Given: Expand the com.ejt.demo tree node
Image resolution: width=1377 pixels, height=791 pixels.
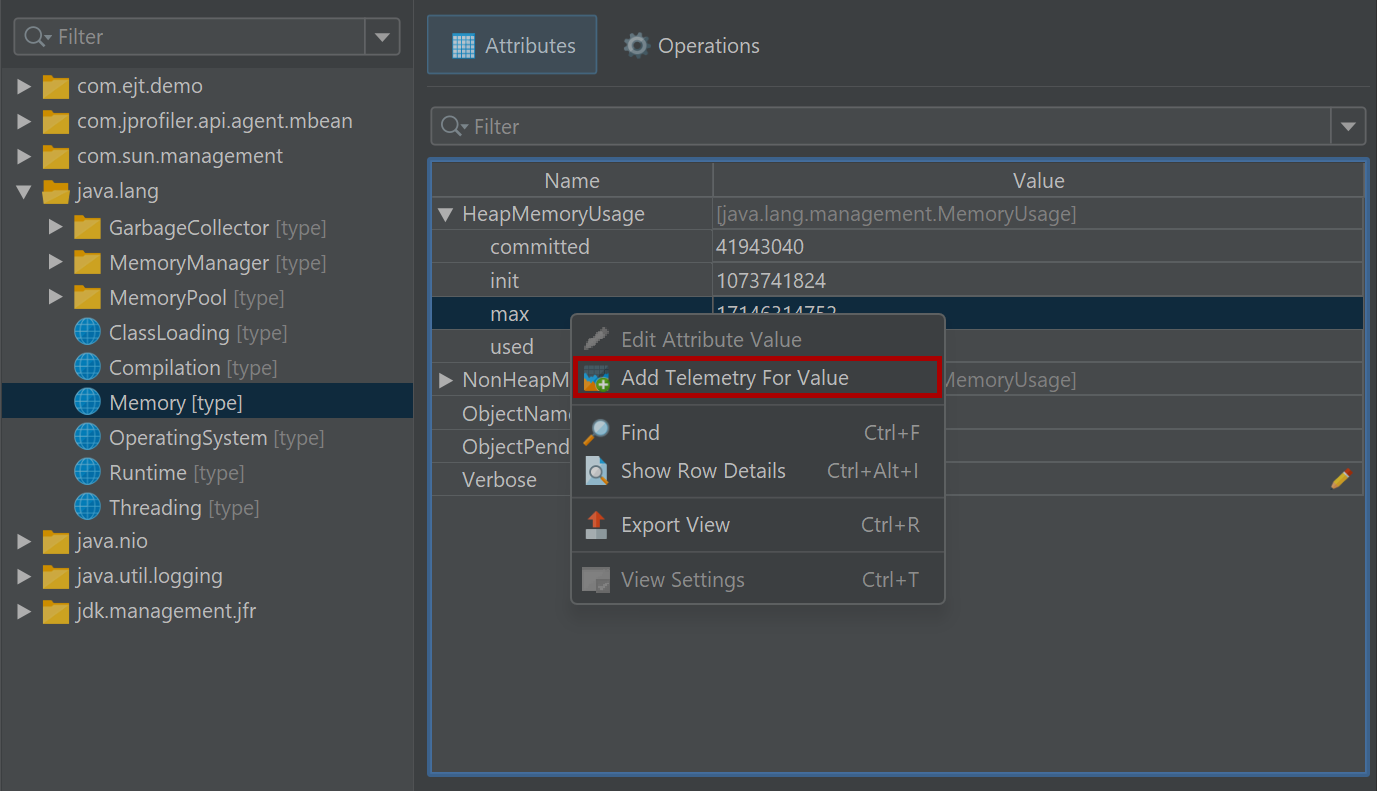Looking at the screenshot, I should point(24,87).
